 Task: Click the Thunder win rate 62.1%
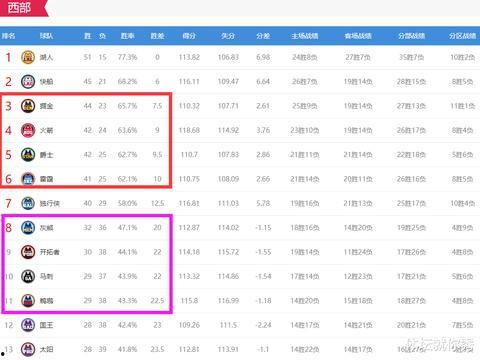pyautogui.click(x=127, y=179)
